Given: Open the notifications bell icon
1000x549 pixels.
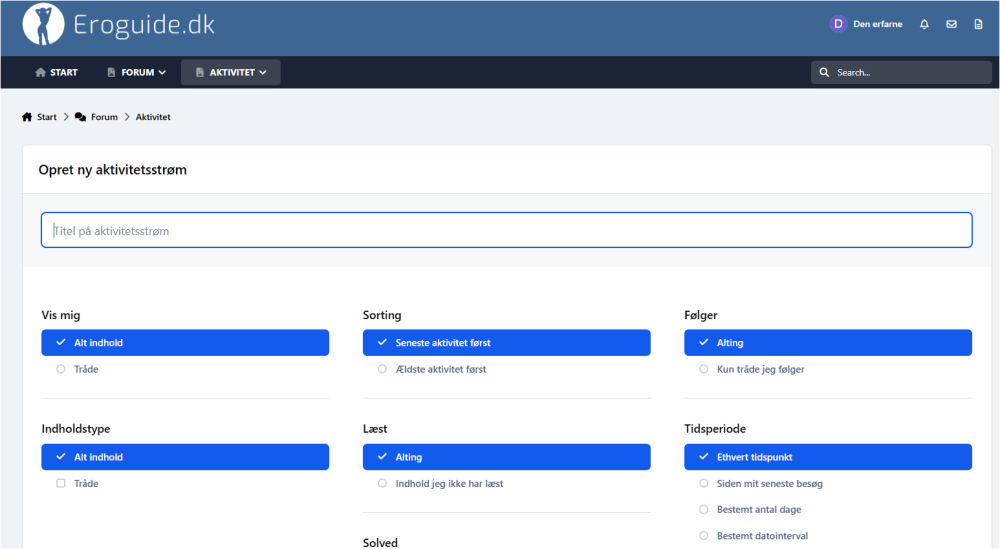Looking at the screenshot, I should coord(924,24).
